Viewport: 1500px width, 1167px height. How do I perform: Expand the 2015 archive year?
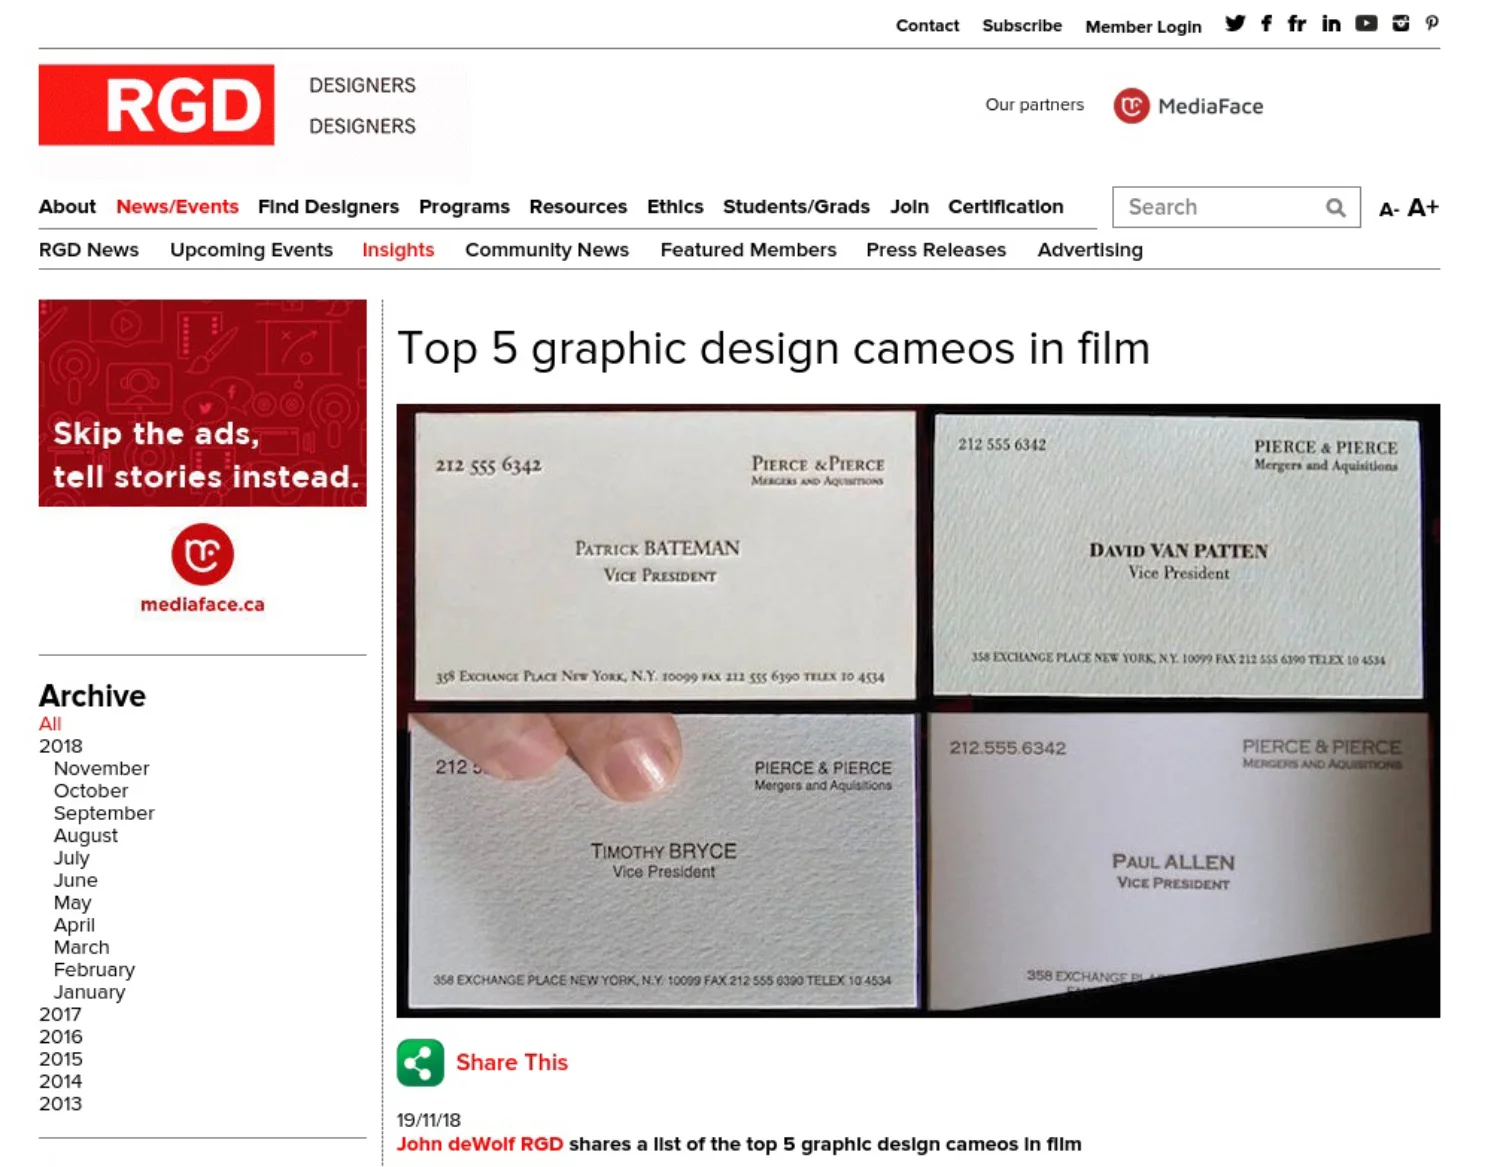click(61, 1059)
